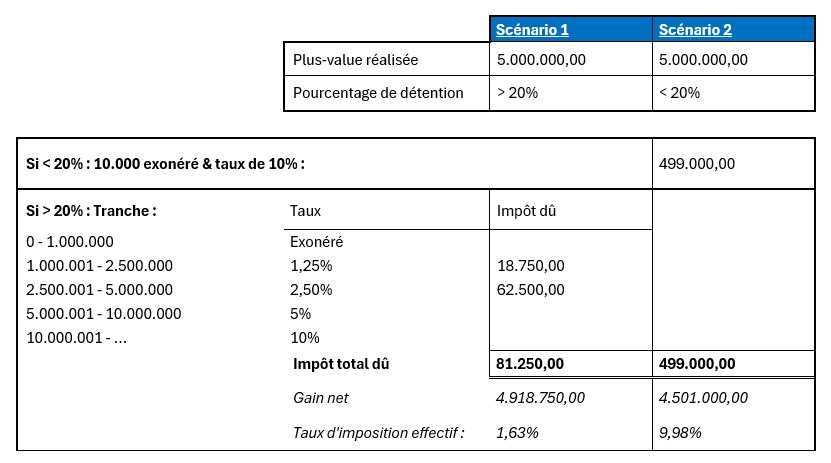Image resolution: width=831 pixels, height=463 pixels.
Task: Click the Impôt total dû label
Action: click(x=340, y=364)
